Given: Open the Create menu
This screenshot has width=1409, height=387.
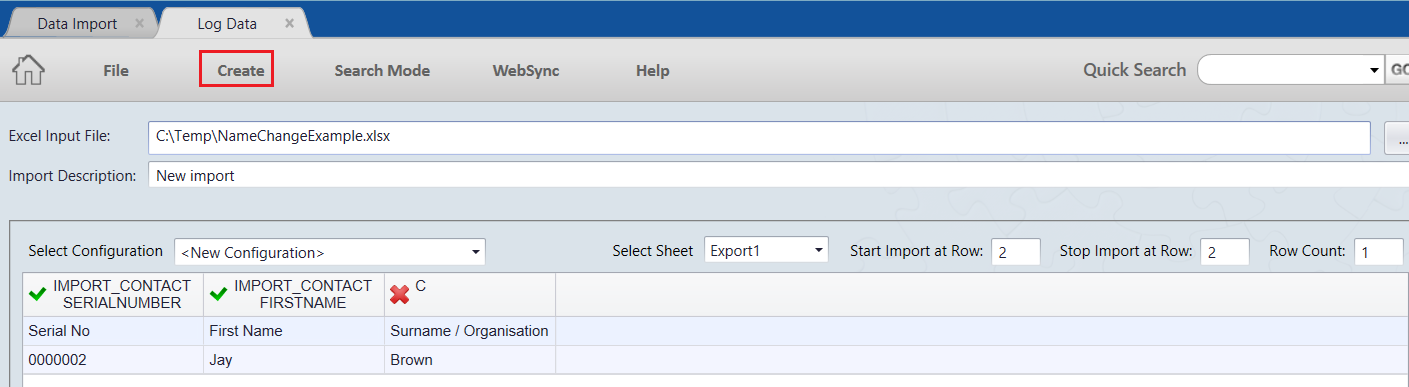Looking at the screenshot, I should coord(240,71).
